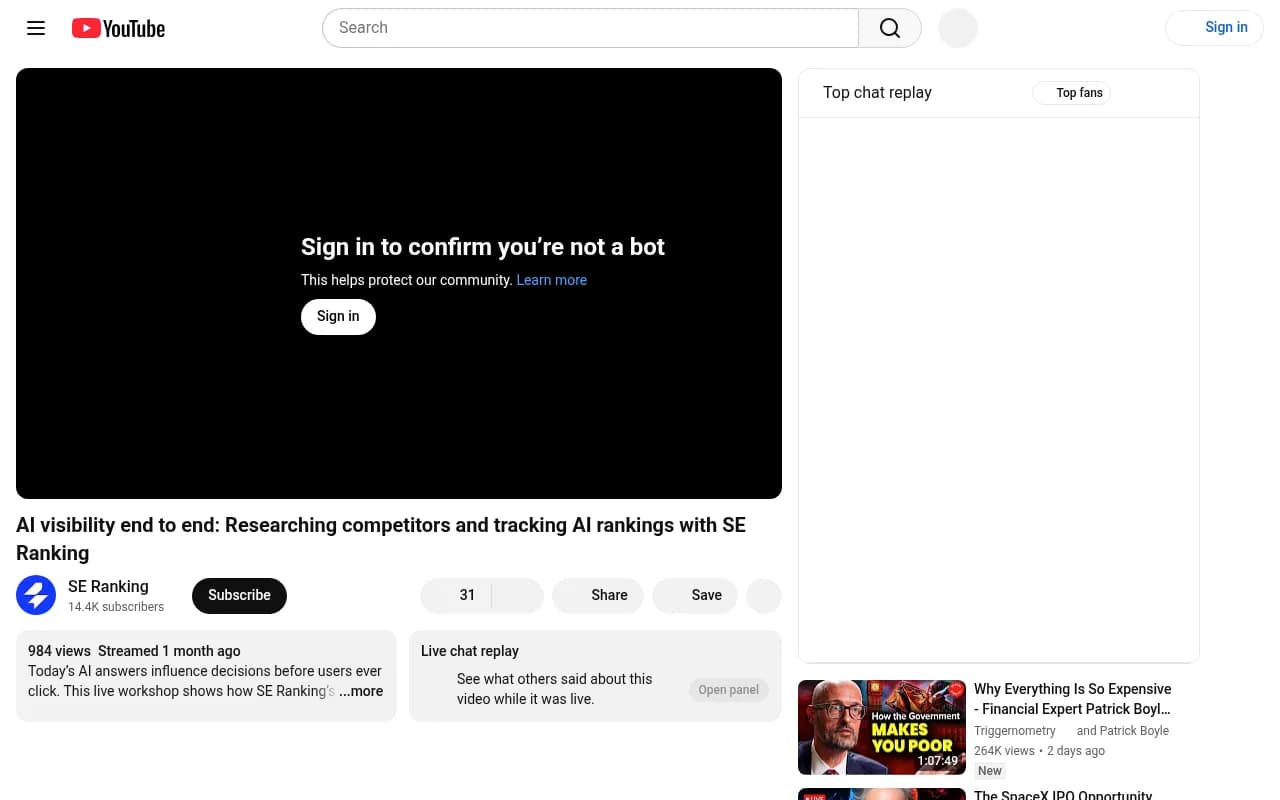Viewport: 1280px width, 800px height.
Task: Click the New badge
Action: tap(990, 771)
